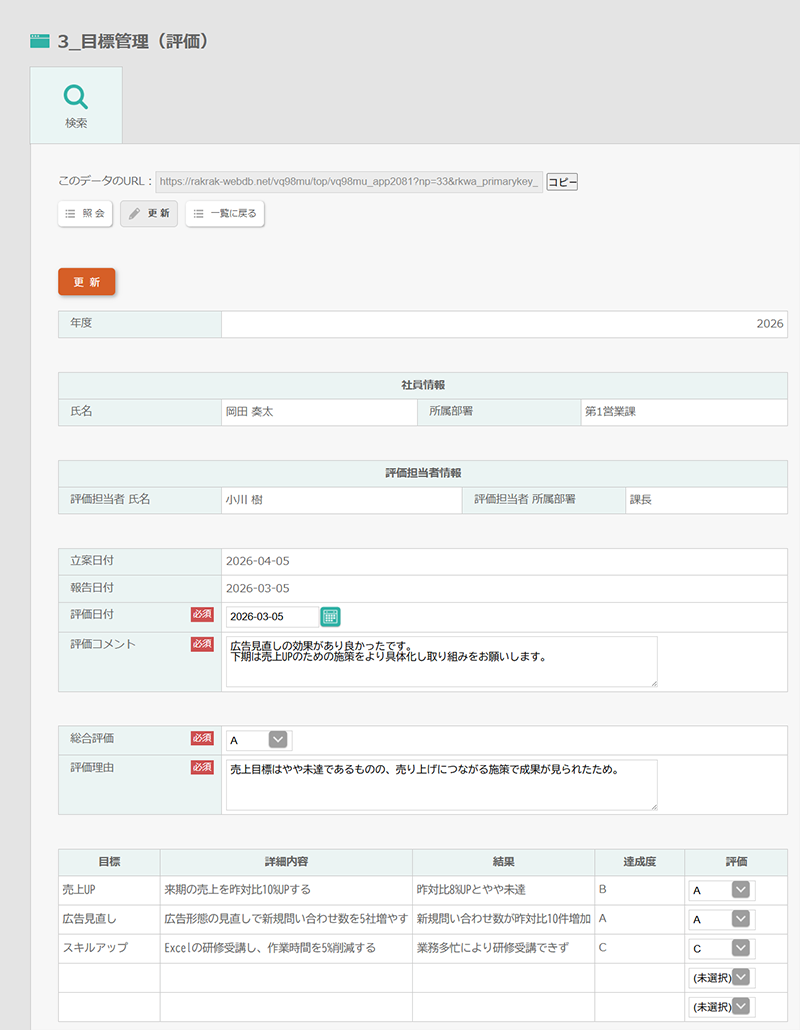Viewport: 800px width, 1030px height.
Task: Click the 3_目標管理（評価） page title
Action: click(133, 42)
